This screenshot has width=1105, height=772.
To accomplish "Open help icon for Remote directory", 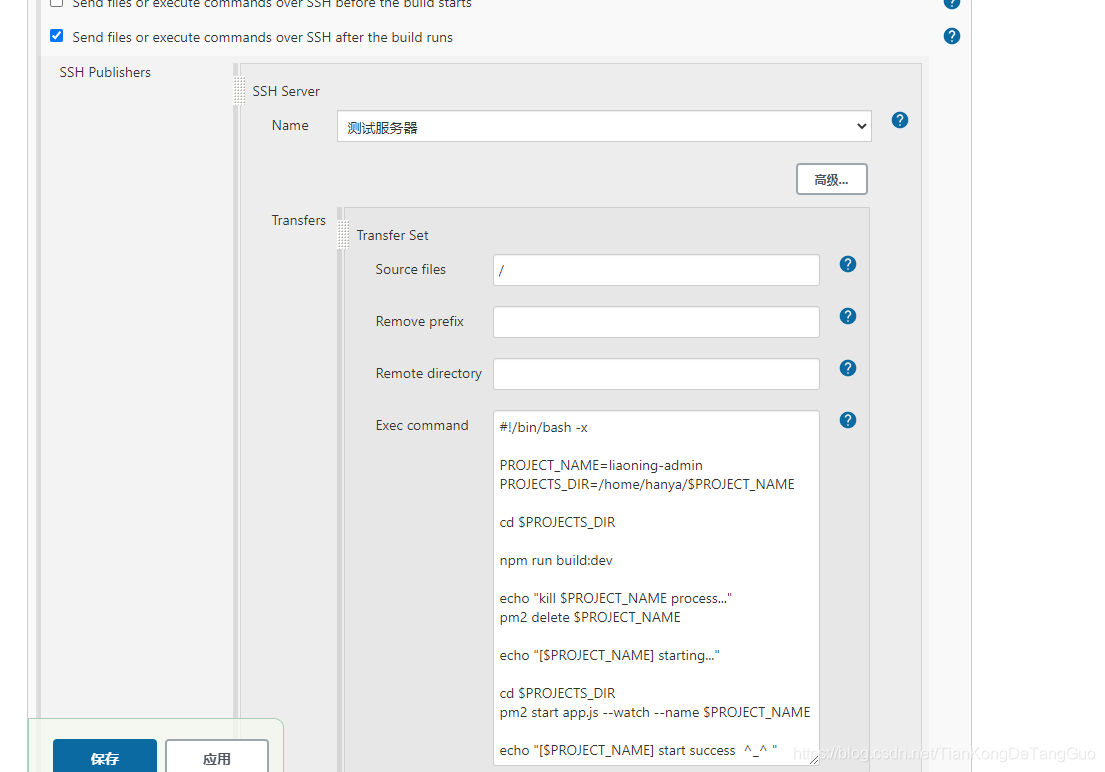I will [x=847, y=368].
